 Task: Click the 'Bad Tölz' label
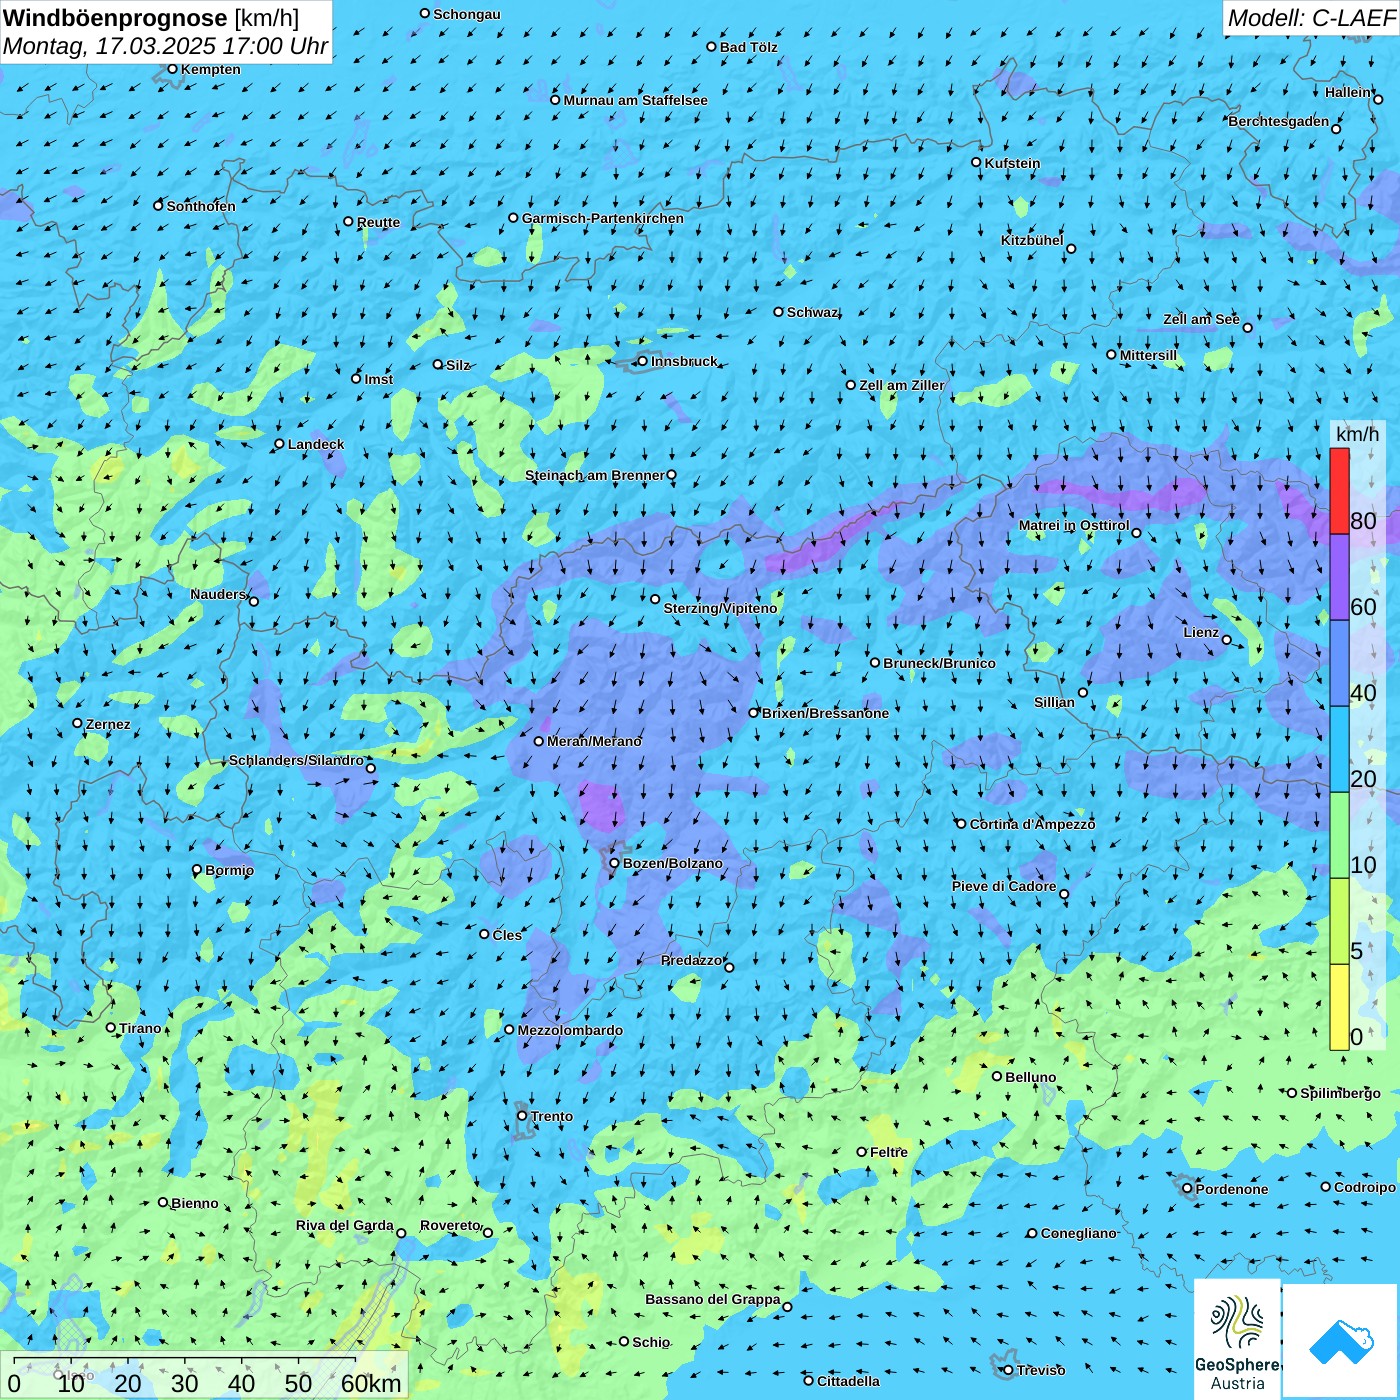click(748, 47)
